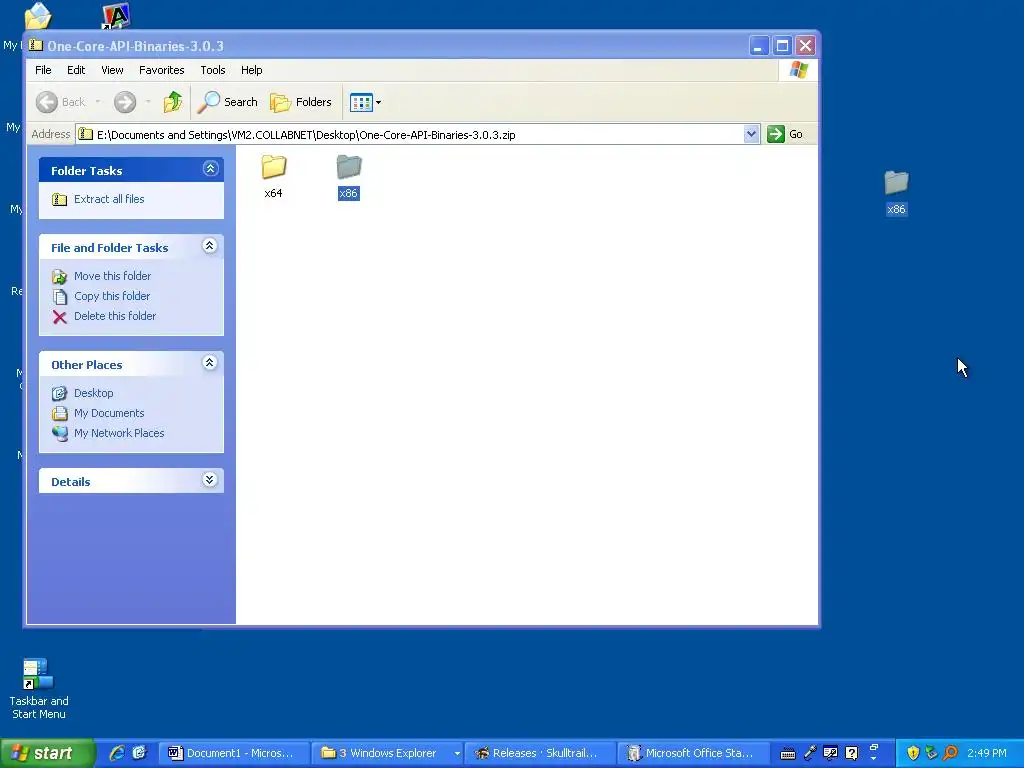
Task: Click the Start button
Action: [47, 753]
